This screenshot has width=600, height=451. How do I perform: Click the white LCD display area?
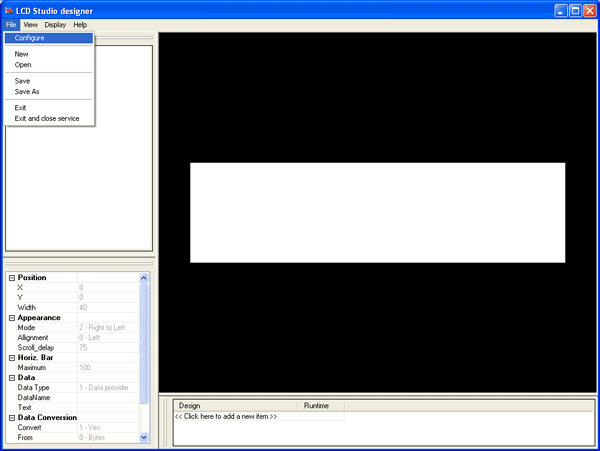tap(377, 213)
